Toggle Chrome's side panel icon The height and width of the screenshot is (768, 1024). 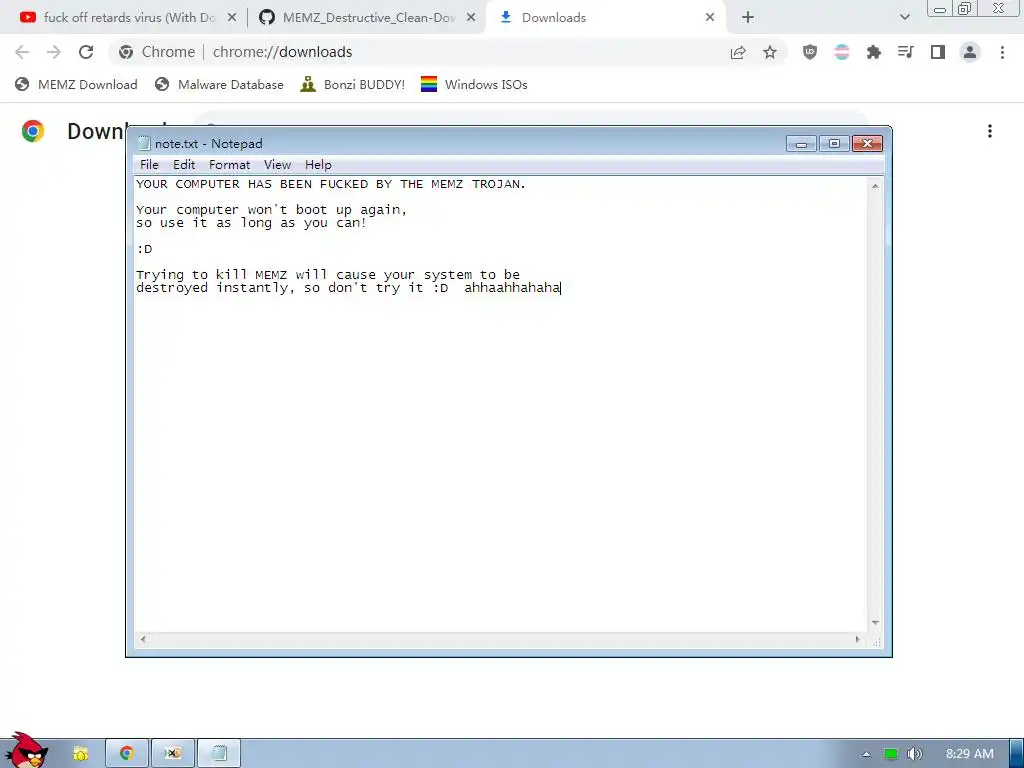[x=938, y=52]
